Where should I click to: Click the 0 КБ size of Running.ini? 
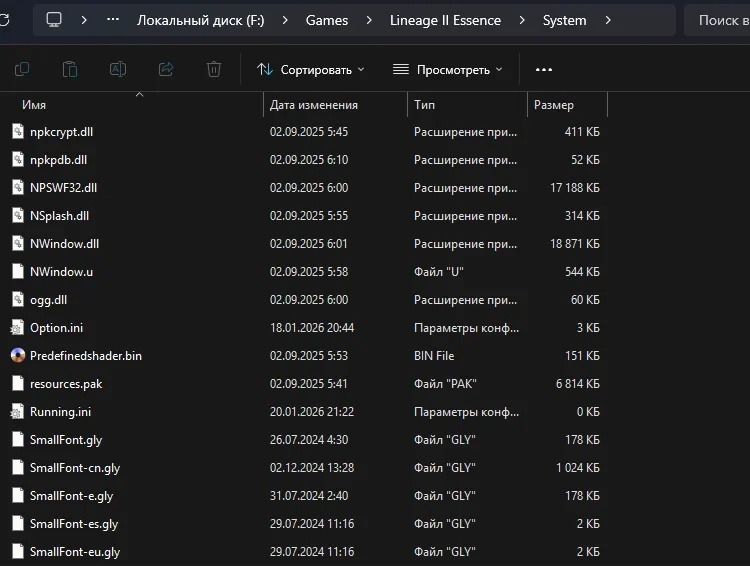coord(588,412)
